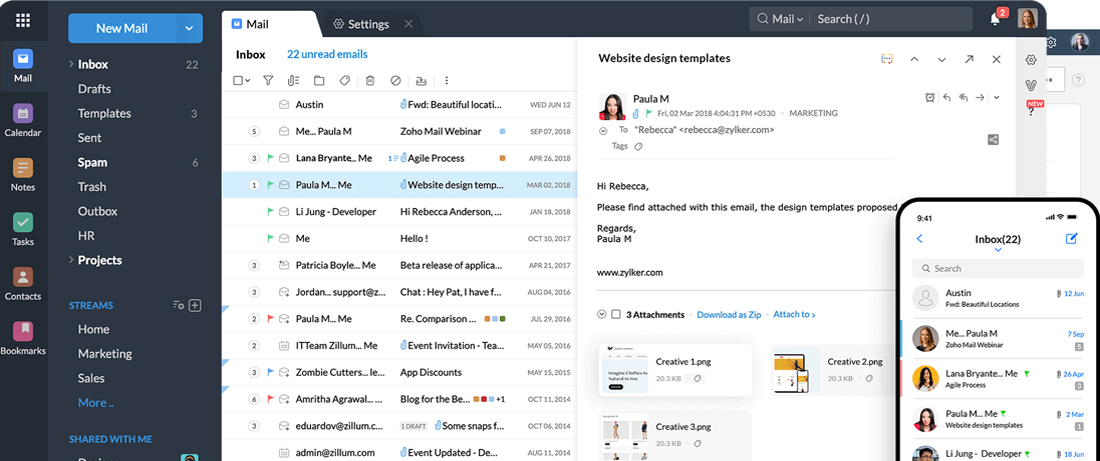Open settings gear in right panel
Screen dimensions: 1100x461
click(x=1031, y=60)
